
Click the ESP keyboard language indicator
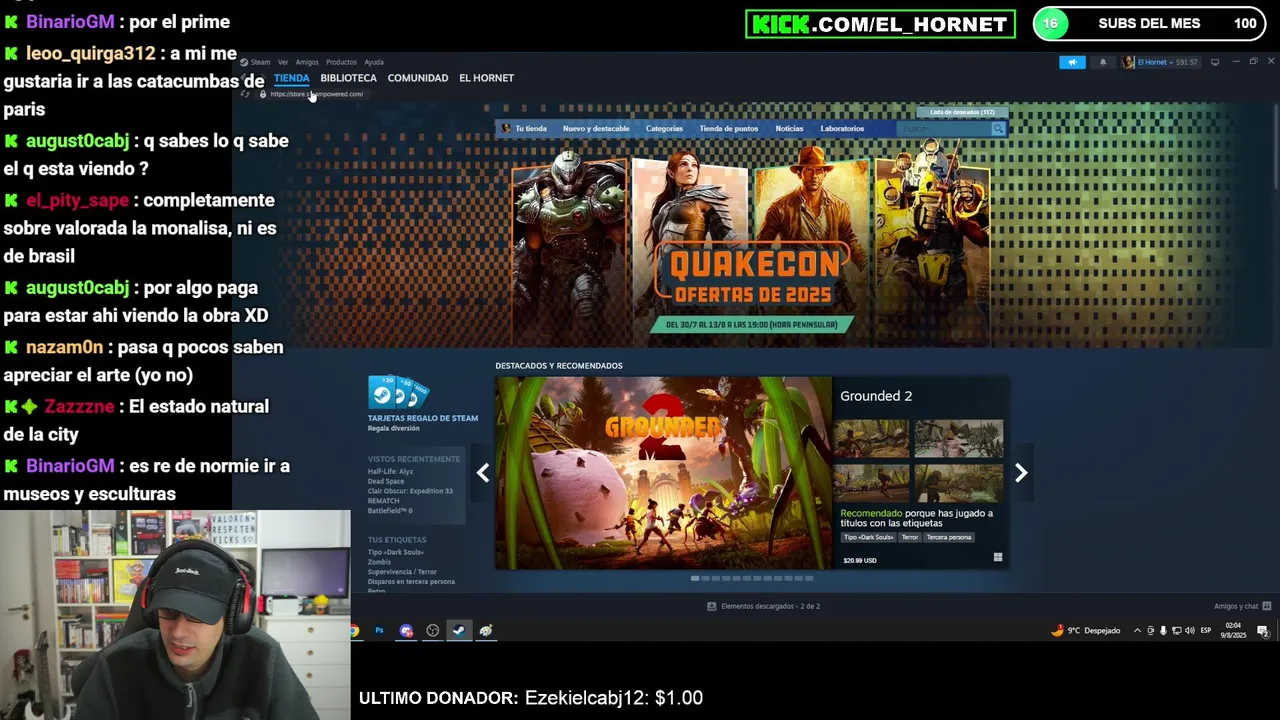coord(1206,631)
